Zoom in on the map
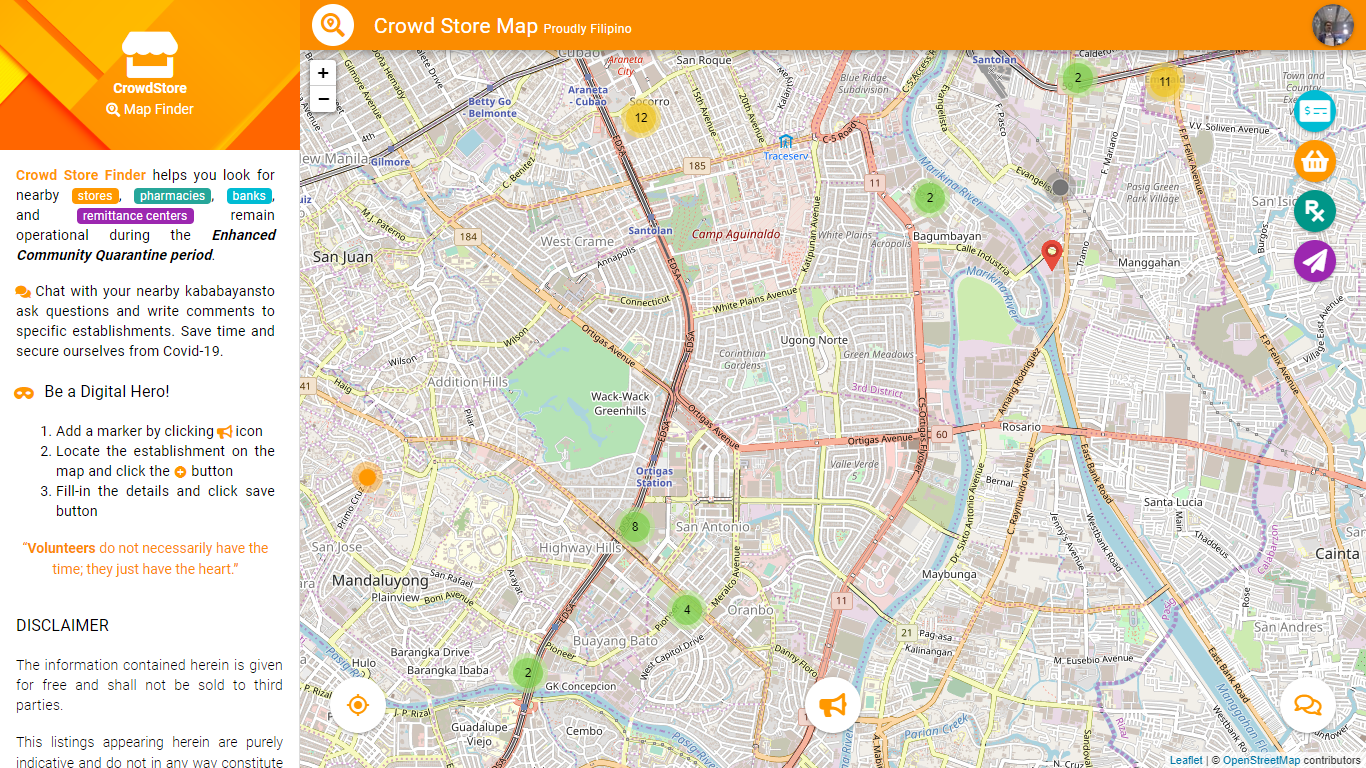Image resolution: width=1366 pixels, height=768 pixels. 323,73
